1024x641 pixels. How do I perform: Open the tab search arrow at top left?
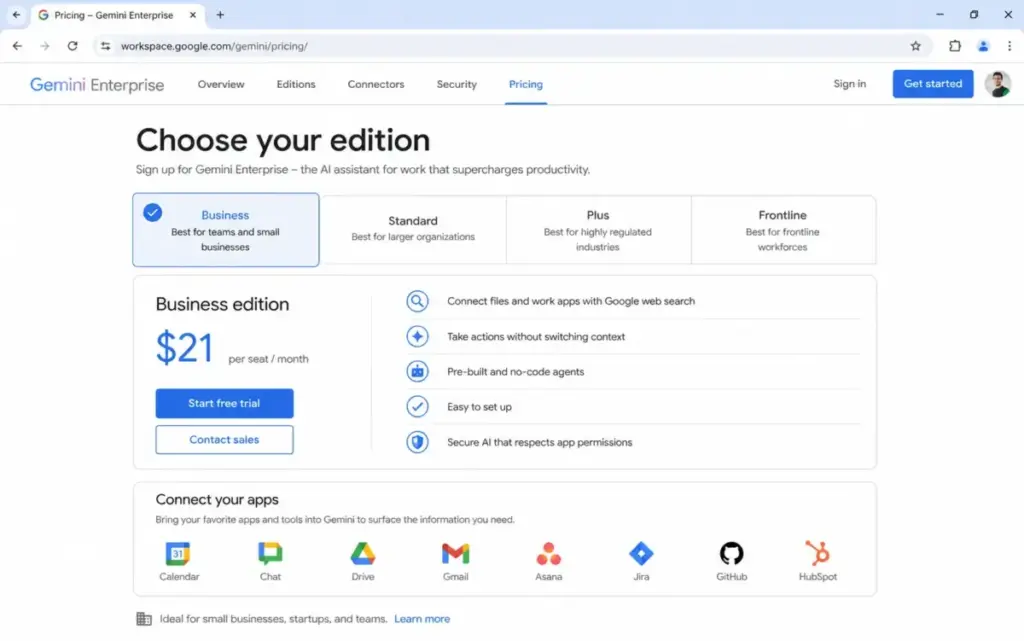click(x=16, y=14)
